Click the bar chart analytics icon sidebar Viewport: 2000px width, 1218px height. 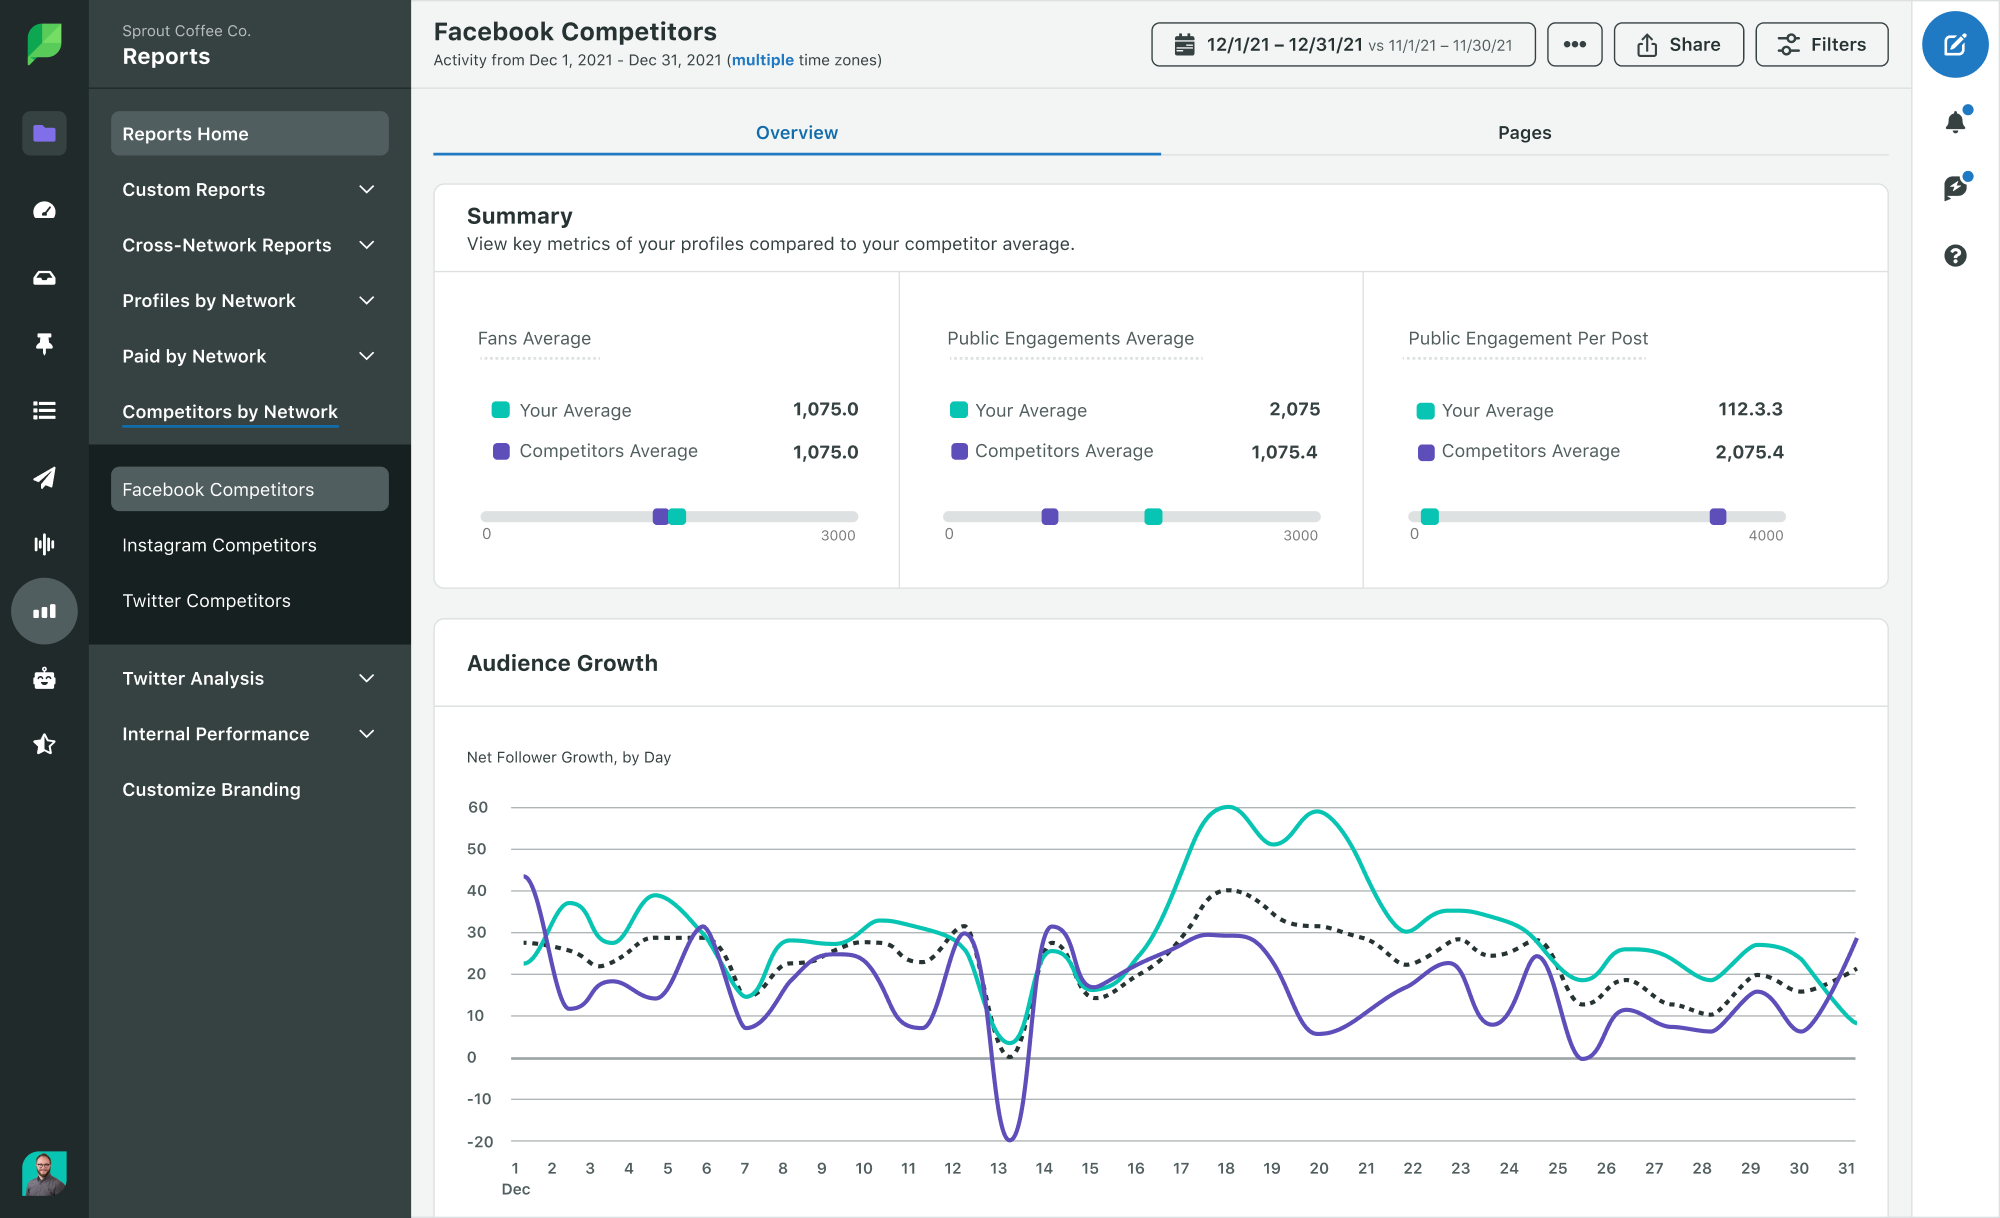coord(43,608)
